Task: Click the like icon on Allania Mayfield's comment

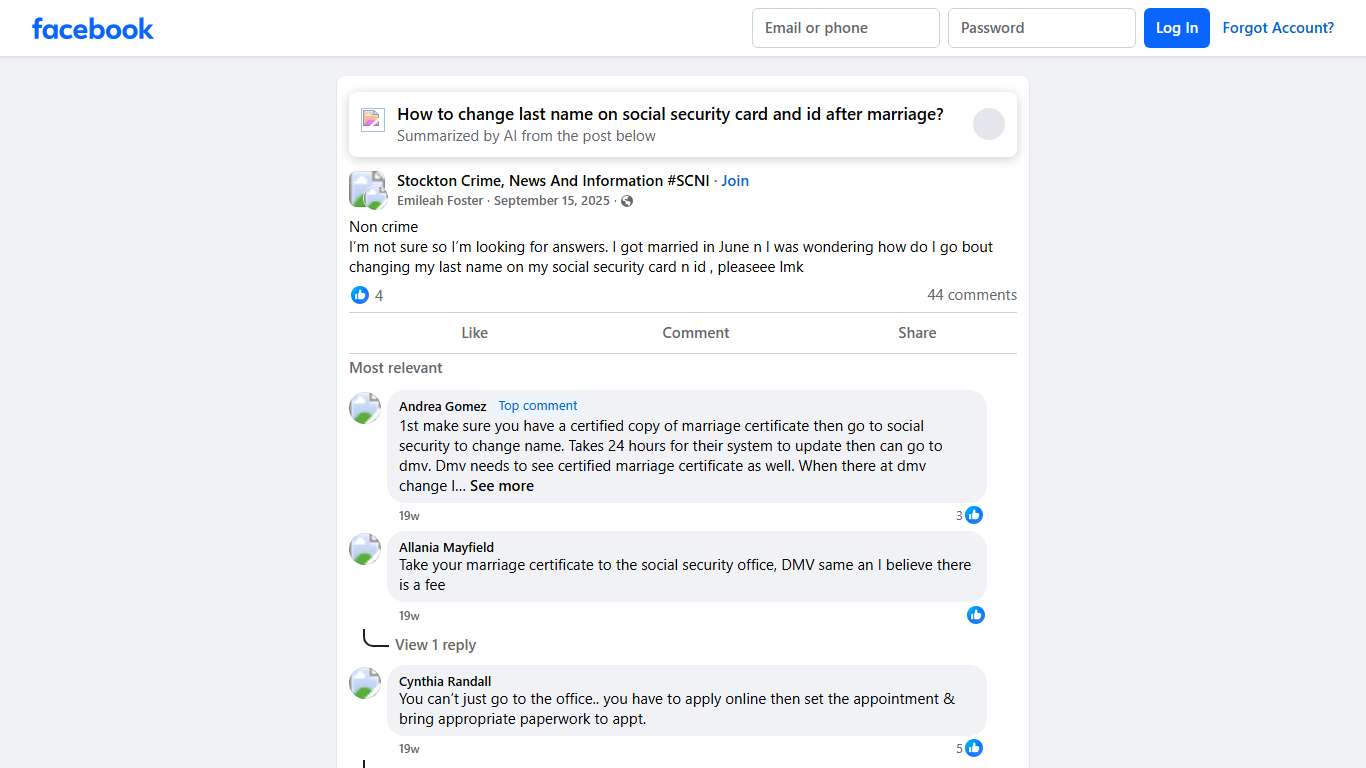Action: pos(976,615)
